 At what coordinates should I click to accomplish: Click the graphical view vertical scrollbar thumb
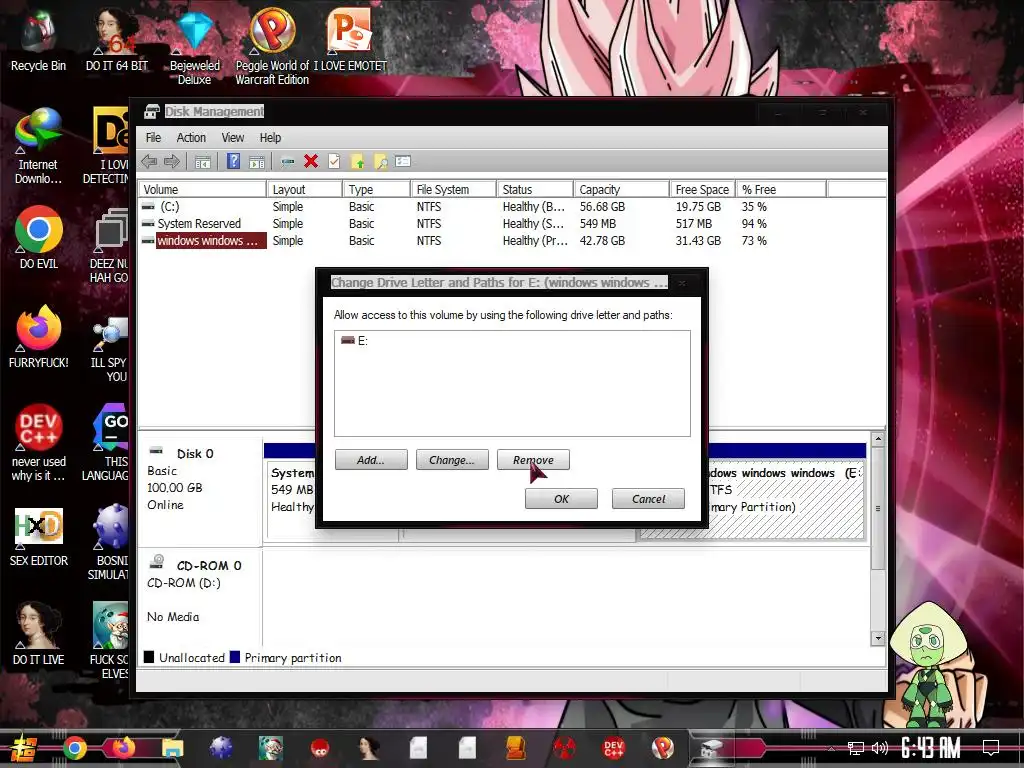pos(878,508)
